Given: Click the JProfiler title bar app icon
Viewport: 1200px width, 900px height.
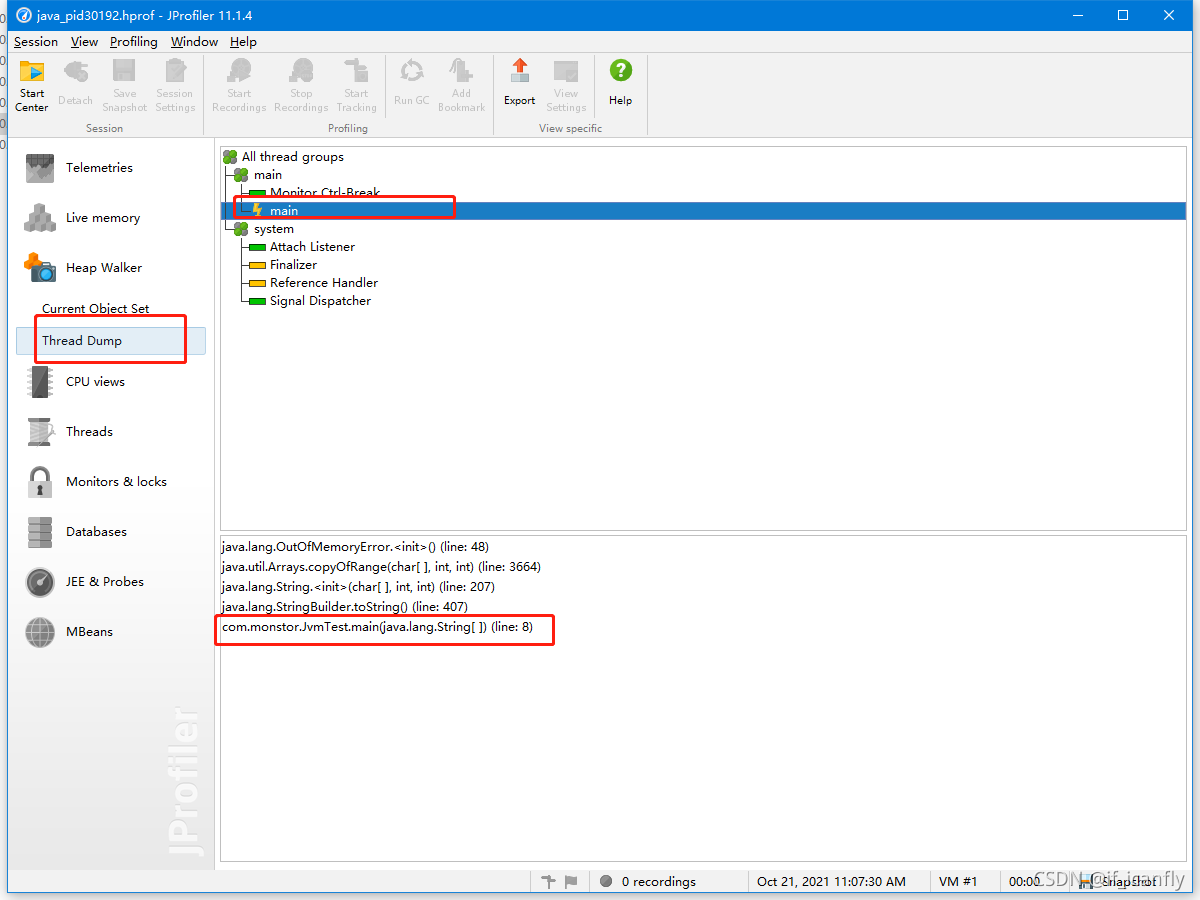Looking at the screenshot, I should pyautogui.click(x=24, y=15).
